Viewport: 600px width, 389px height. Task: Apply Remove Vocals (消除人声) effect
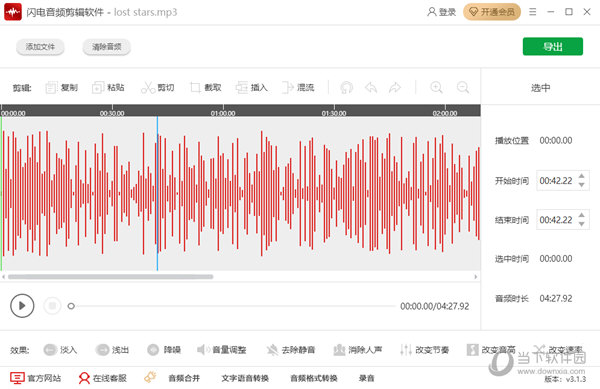click(x=357, y=350)
